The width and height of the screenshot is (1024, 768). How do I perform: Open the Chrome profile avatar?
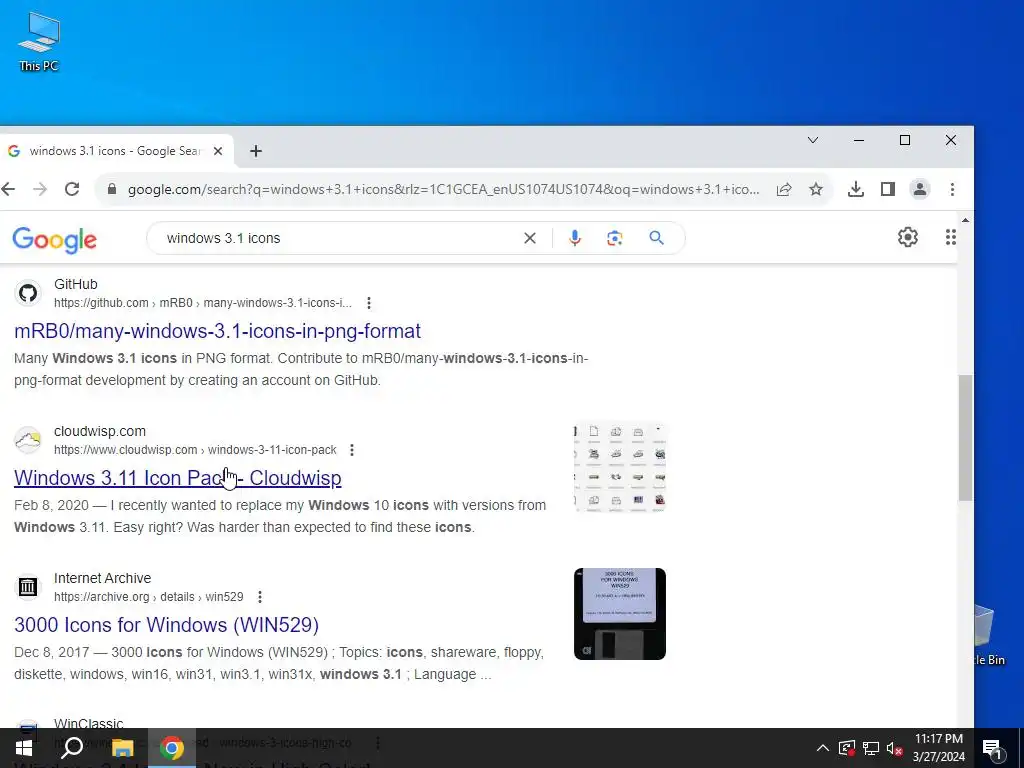click(x=920, y=189)
